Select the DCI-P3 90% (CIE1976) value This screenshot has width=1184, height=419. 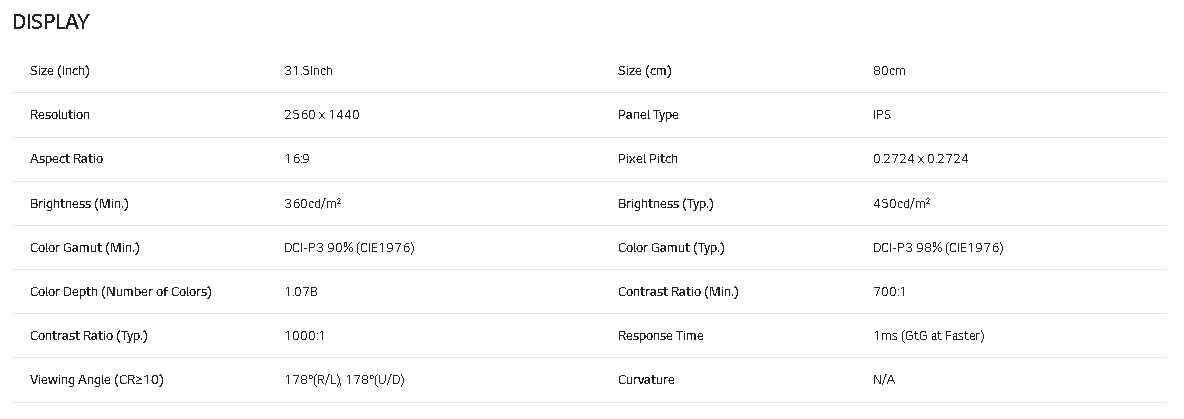point(349,248)
